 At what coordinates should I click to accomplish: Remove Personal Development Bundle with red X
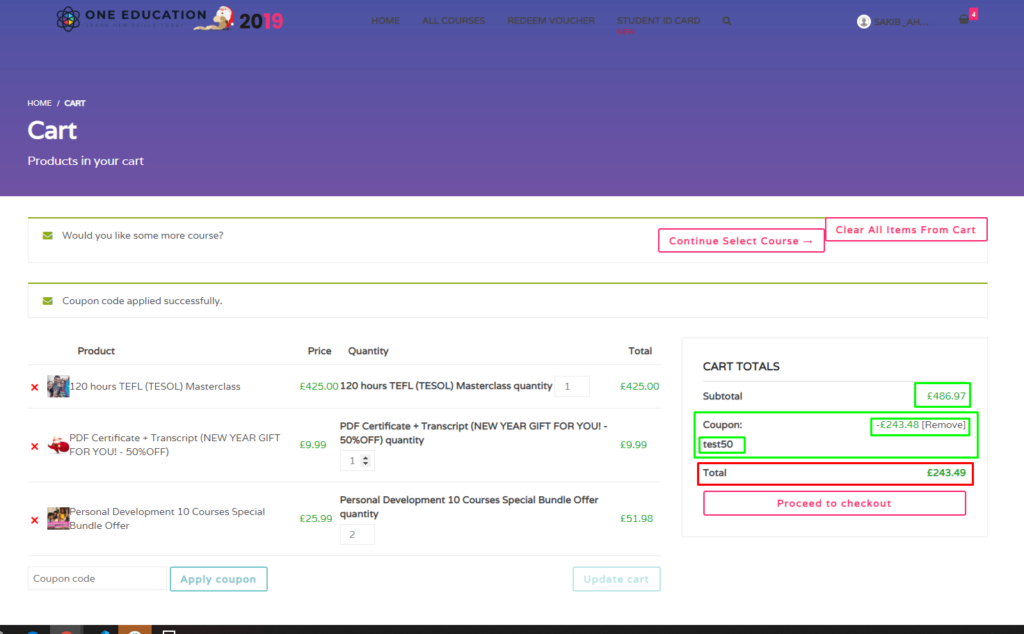pos(35,520)
